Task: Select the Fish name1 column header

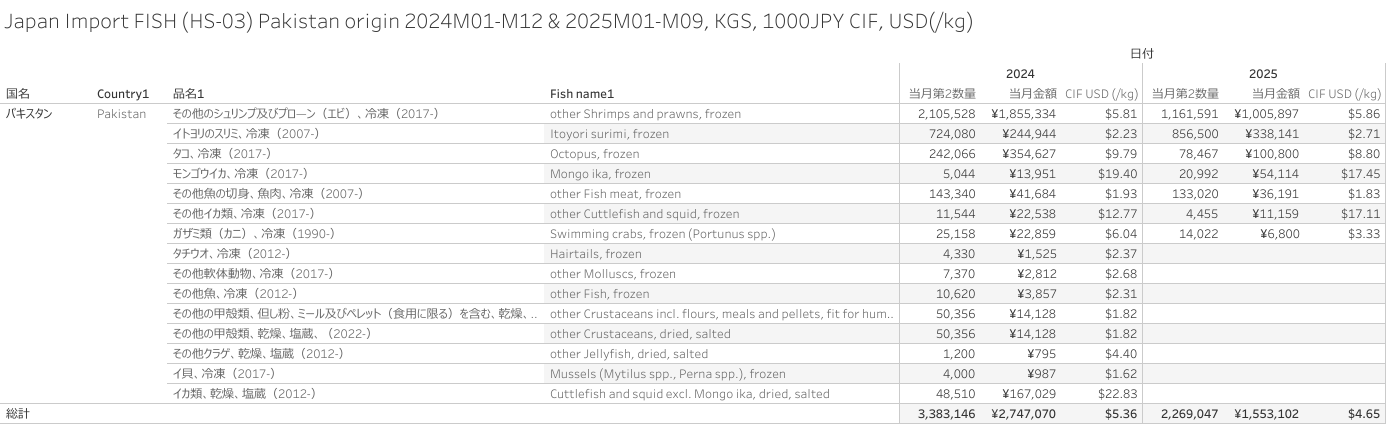Action: [x=581, y=94]
